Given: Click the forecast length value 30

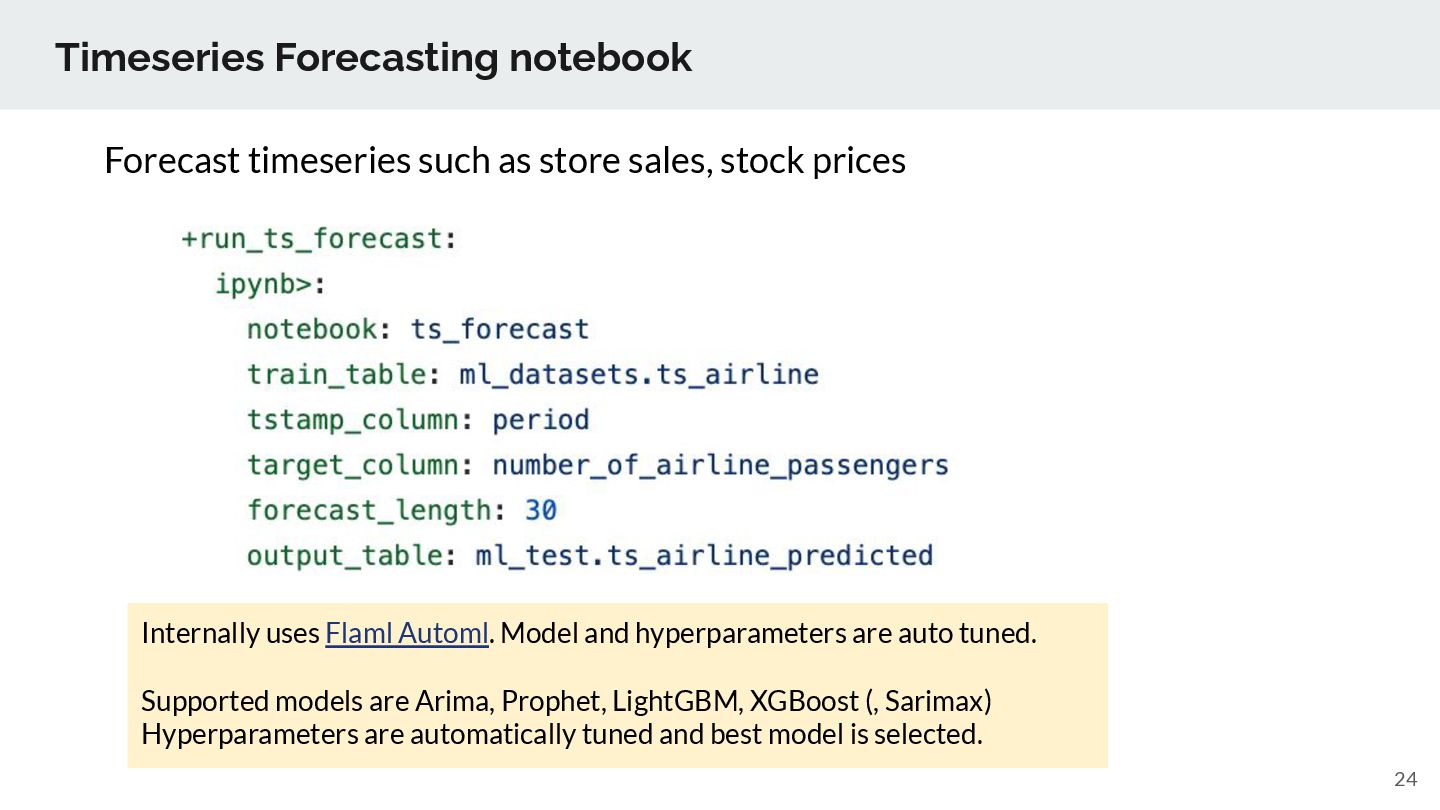Looking at the screenshot, I should [x=541, y=510].
